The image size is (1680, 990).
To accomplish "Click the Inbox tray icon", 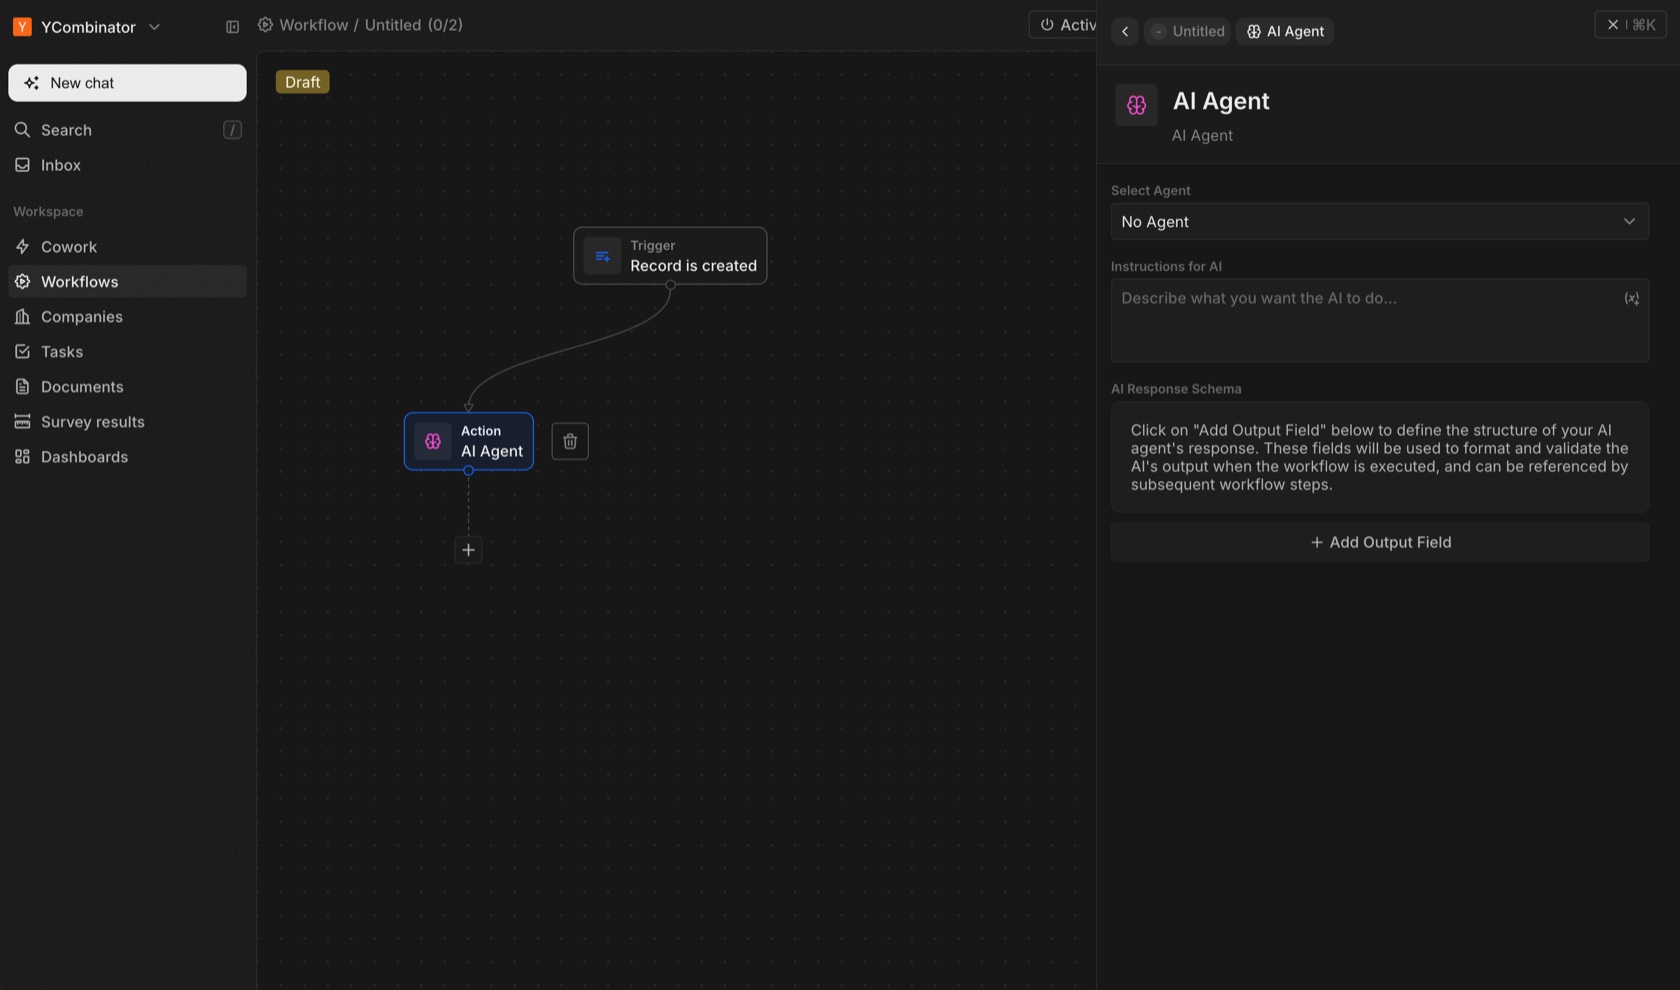I will click(22, 165).
